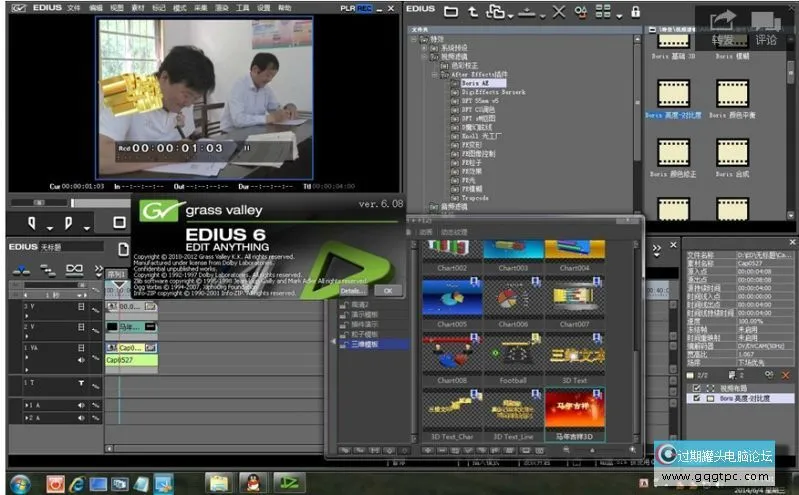799x495 pixels.
Task: Click the Set In point marker icon
Action: pyautogui.click(x=33, y=223)
